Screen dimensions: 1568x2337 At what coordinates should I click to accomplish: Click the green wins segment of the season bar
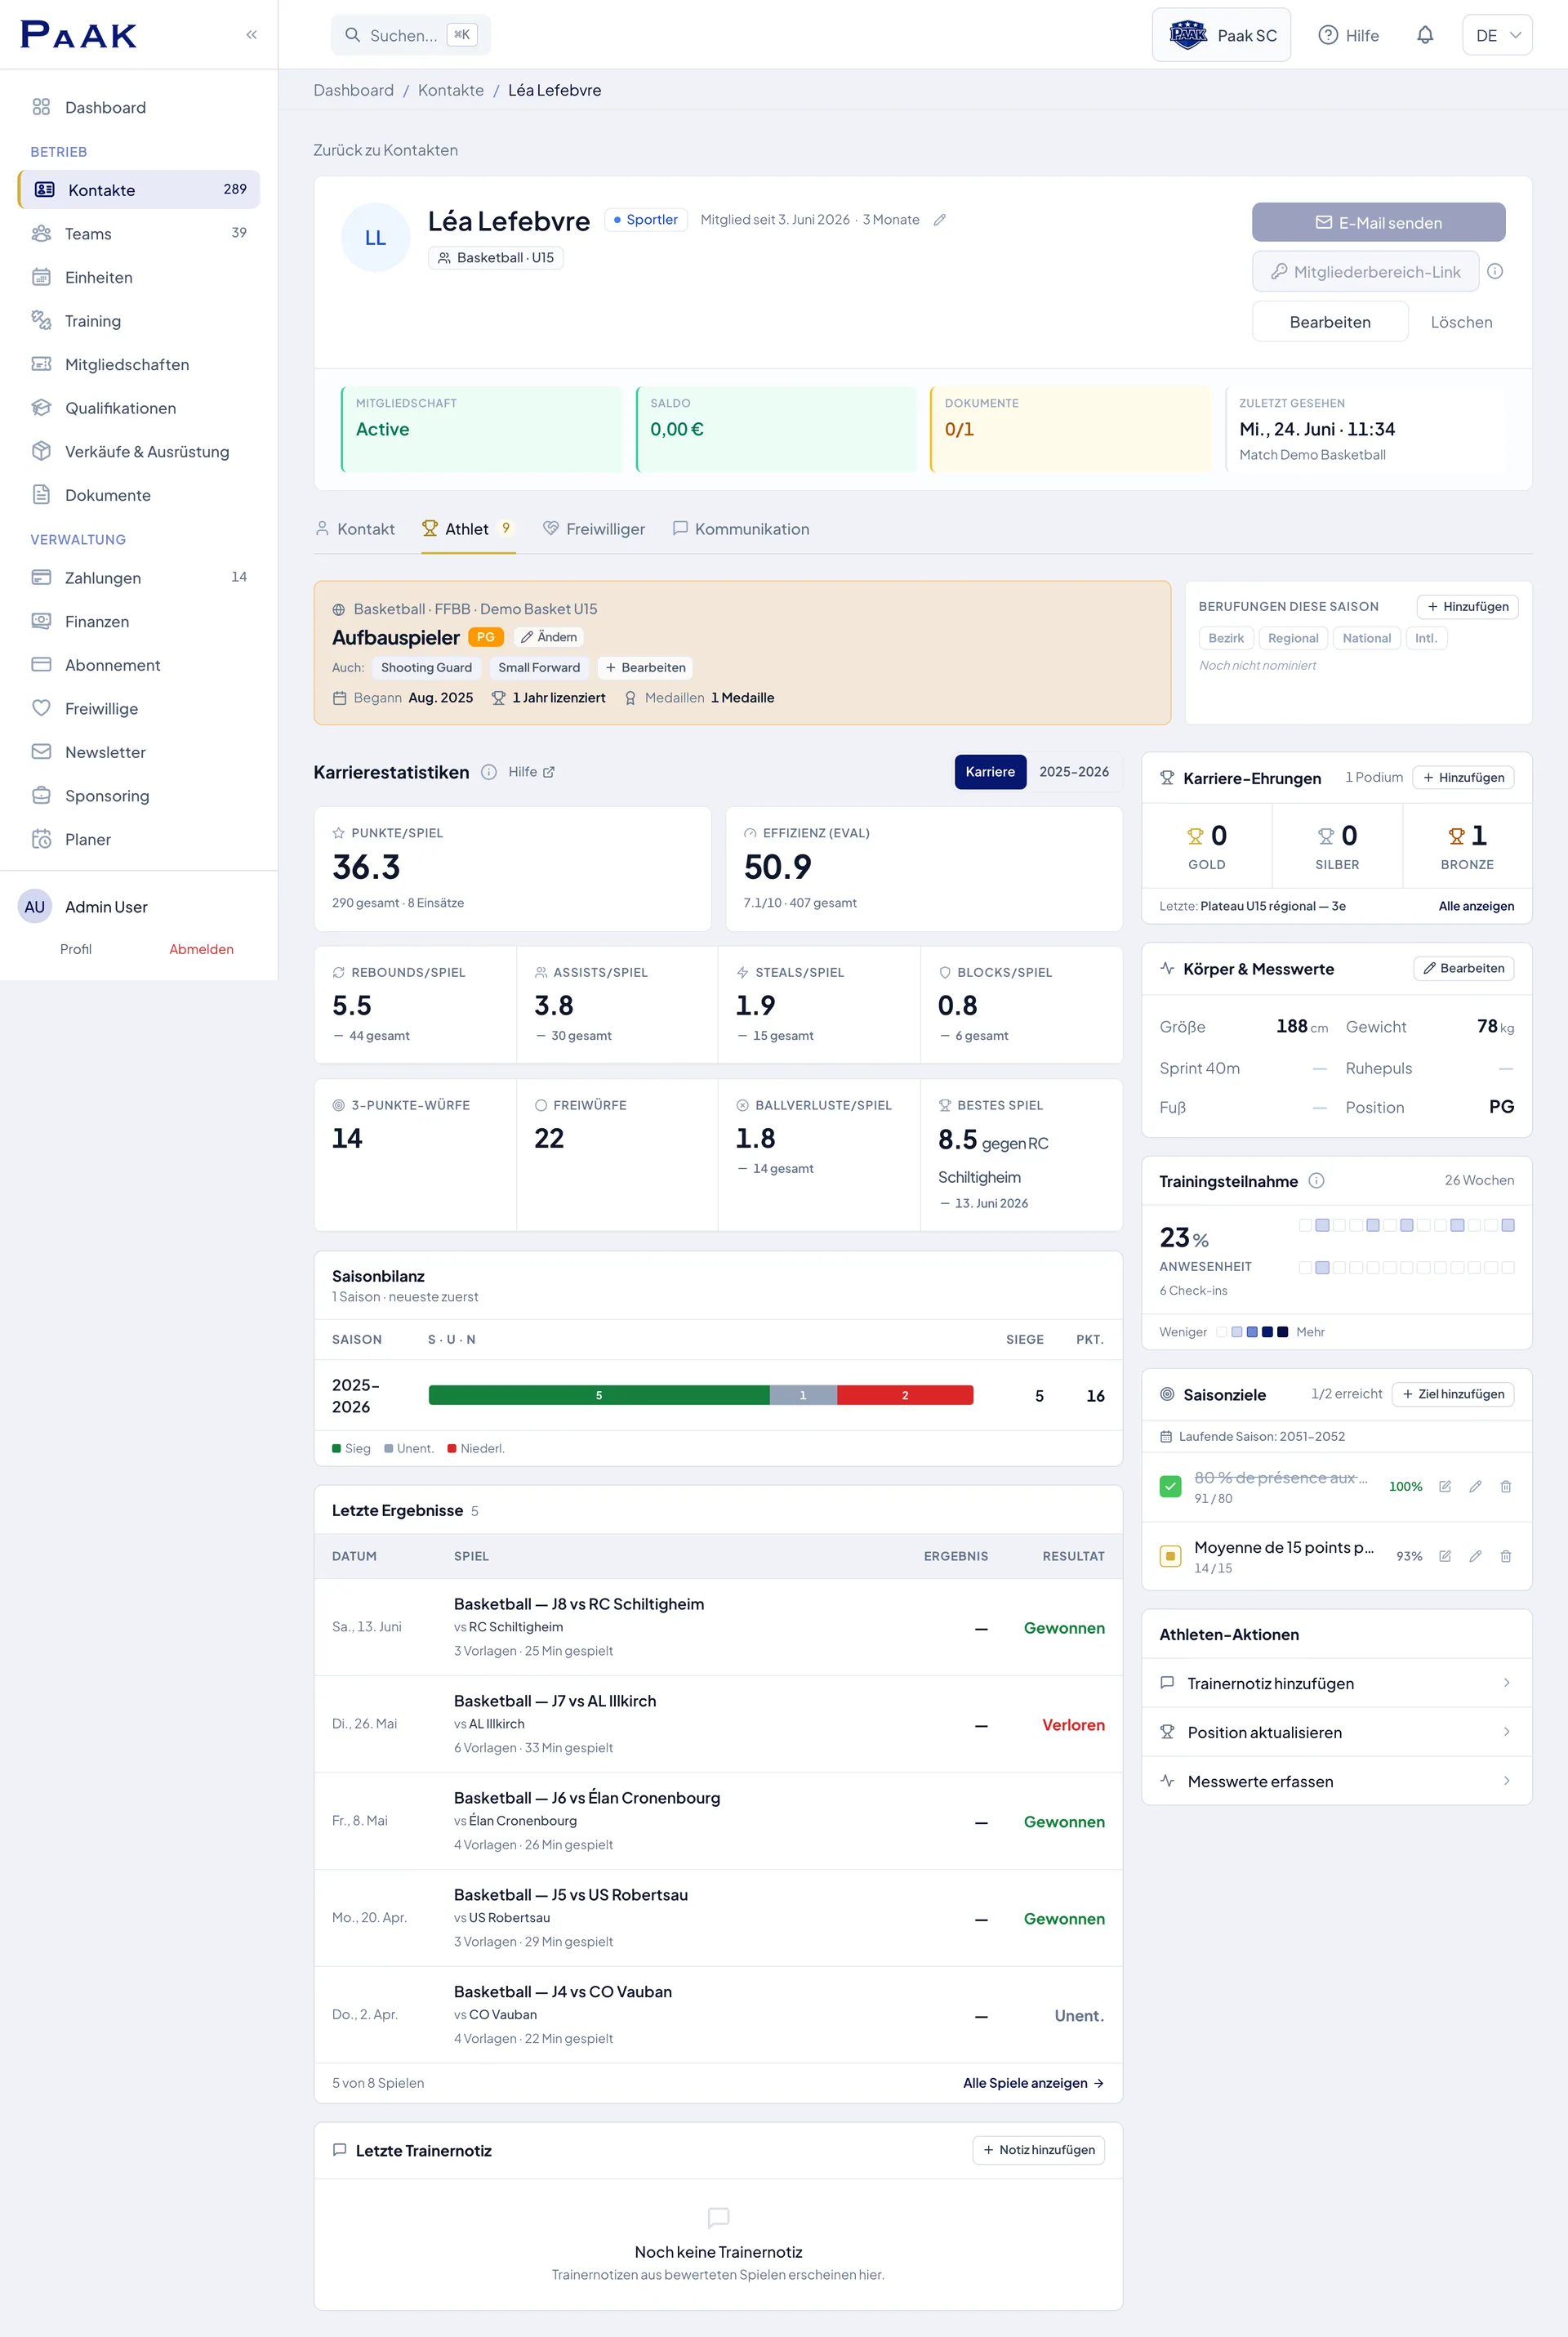tap(599, 1395)
